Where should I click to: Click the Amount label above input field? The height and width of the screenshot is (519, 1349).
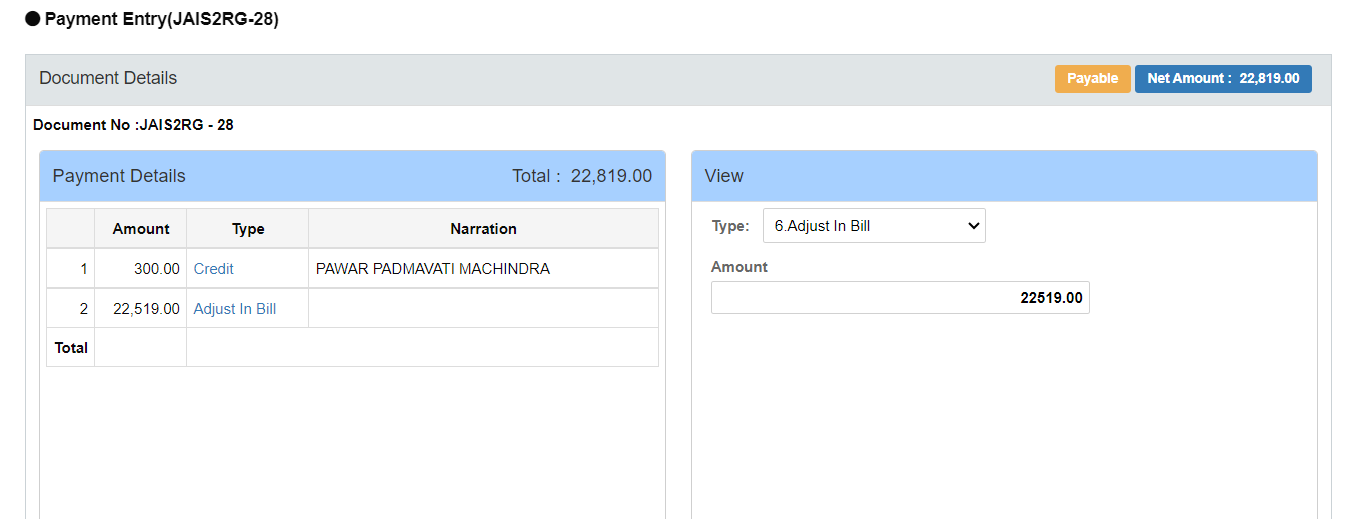(x=739, y=267)
